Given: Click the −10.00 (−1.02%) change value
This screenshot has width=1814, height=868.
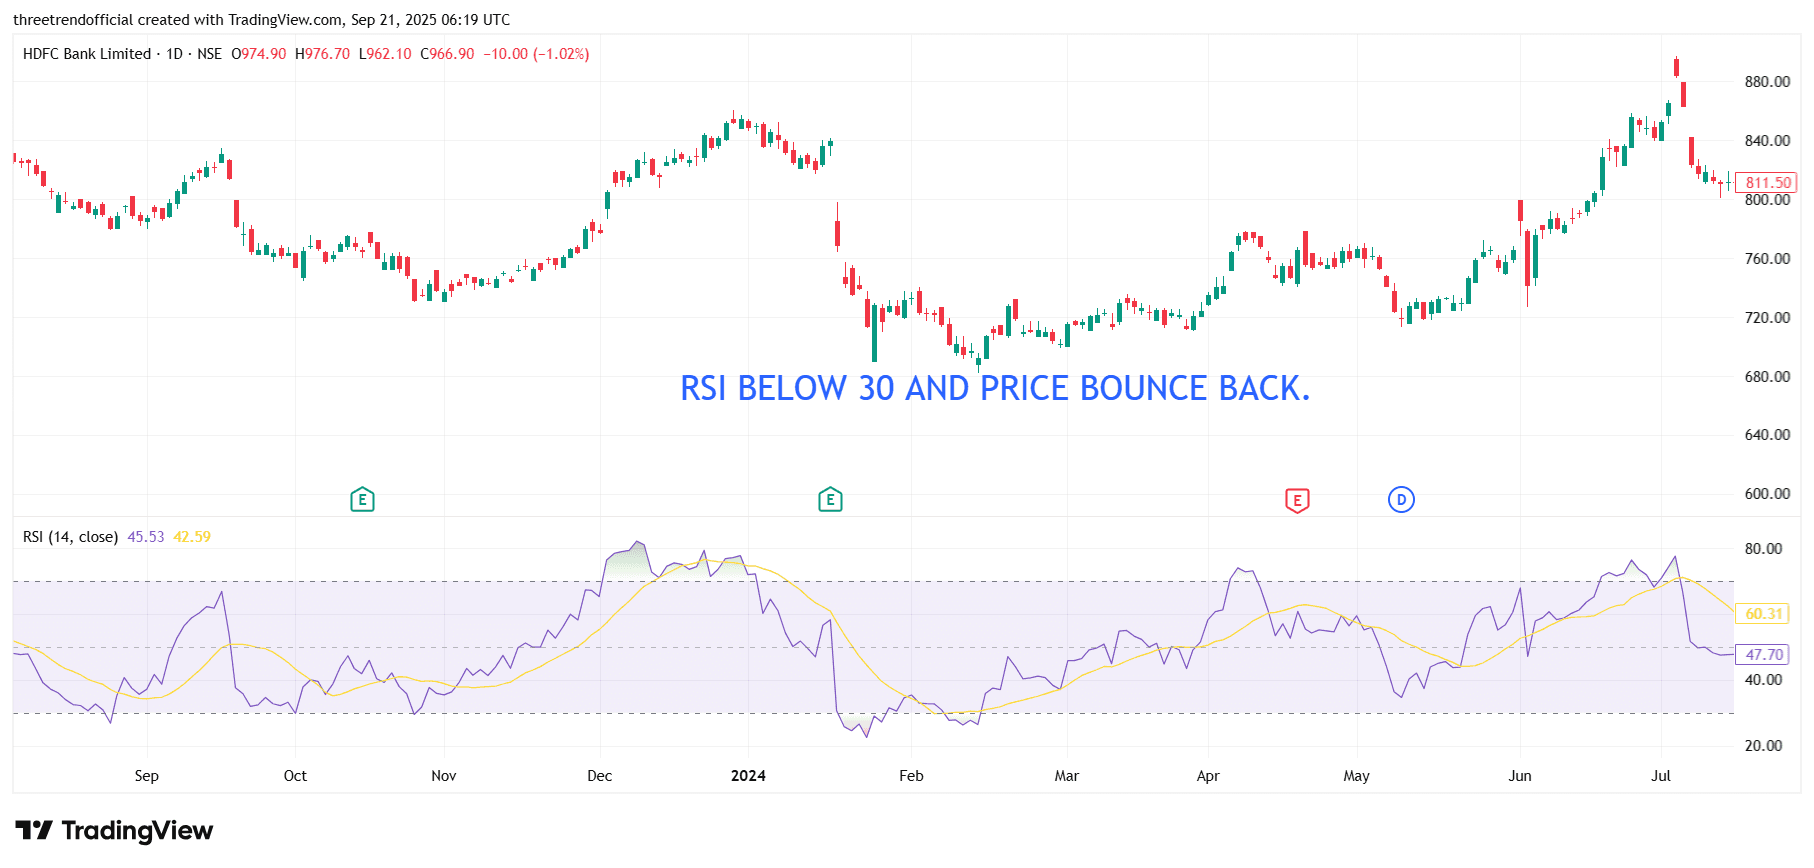Looking at the screenshot, I should pos(536,54).
